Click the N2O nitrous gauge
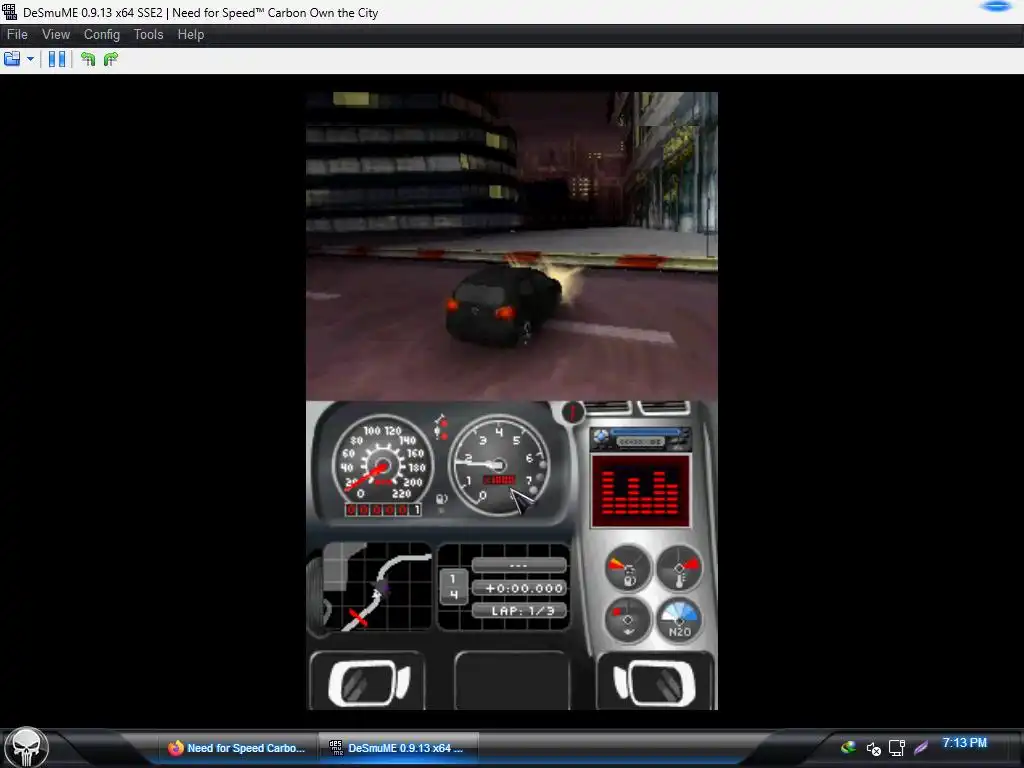The height and width of the screenshot is (768, 1024). click(680, 620)
